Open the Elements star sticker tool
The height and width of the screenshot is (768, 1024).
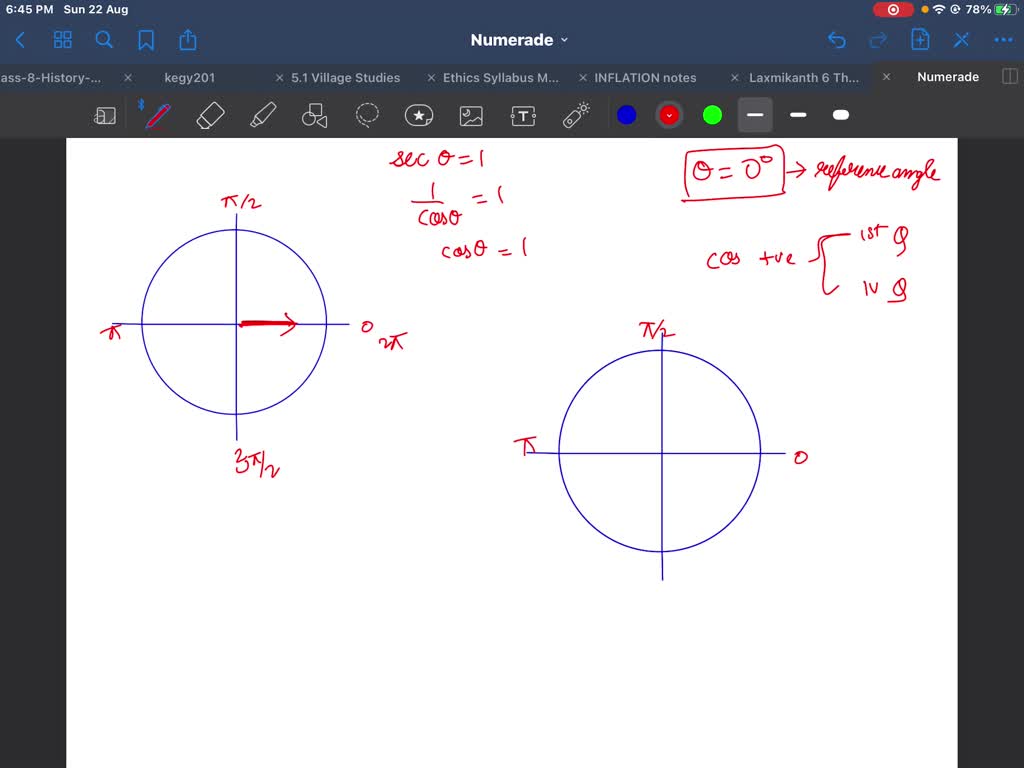[x=419, y=116]
